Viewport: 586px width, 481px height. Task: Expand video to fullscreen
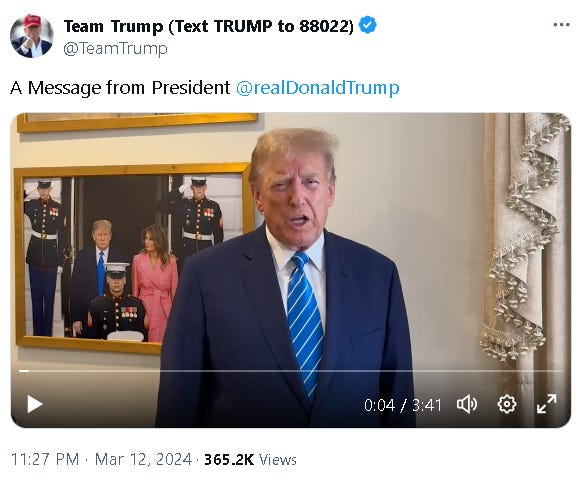546,404
